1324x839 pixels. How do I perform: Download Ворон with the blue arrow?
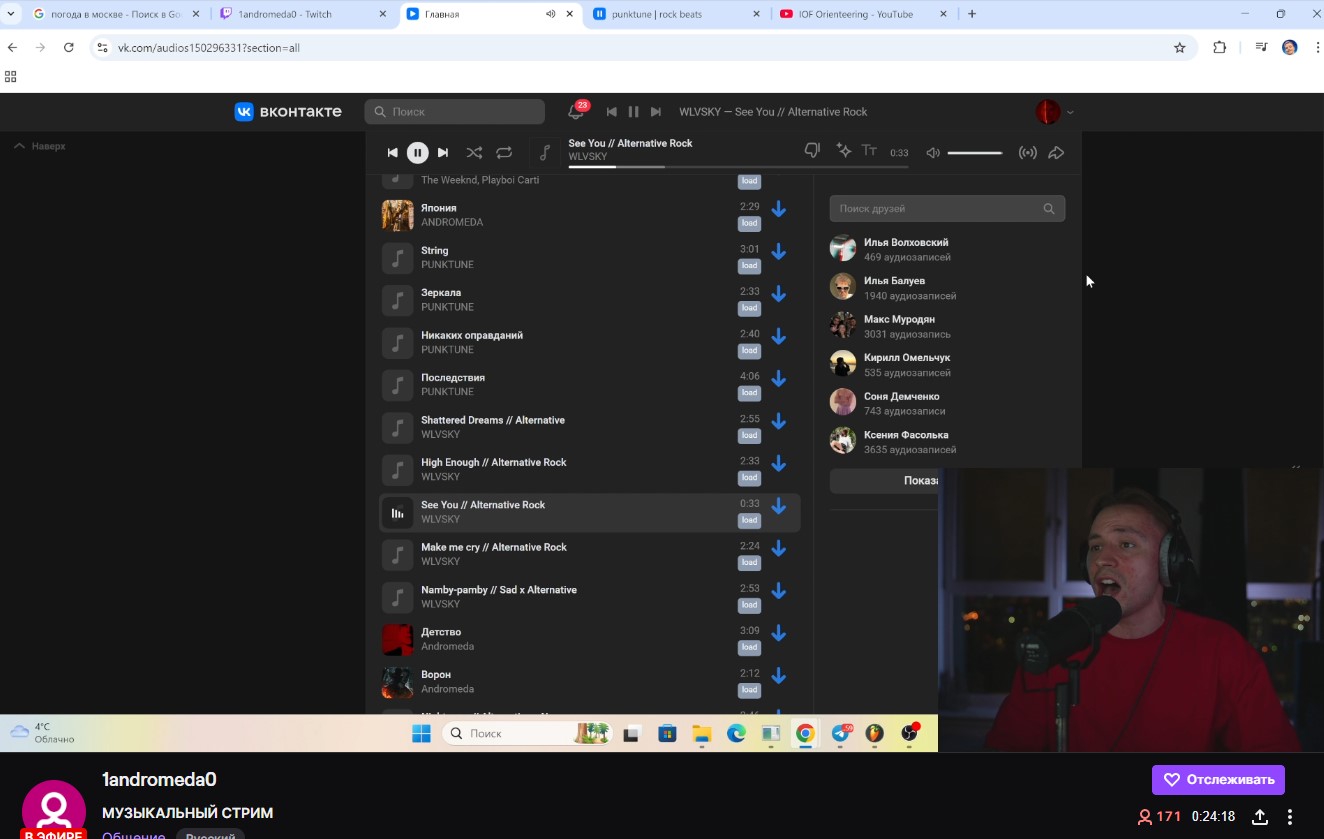click(x=779, y=676)
